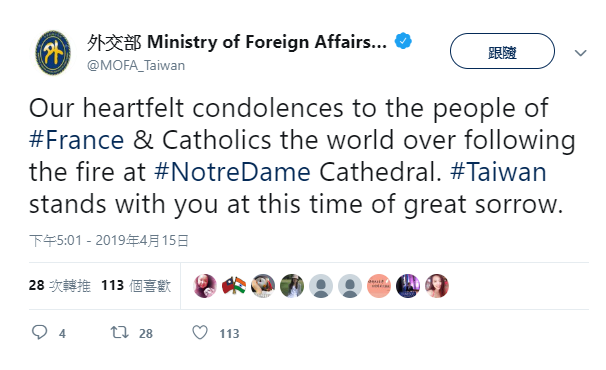Image resolution: width=606 pixels, height=370 pixels.
Task: Like the tweet with the heart icon
Action: 200,332
